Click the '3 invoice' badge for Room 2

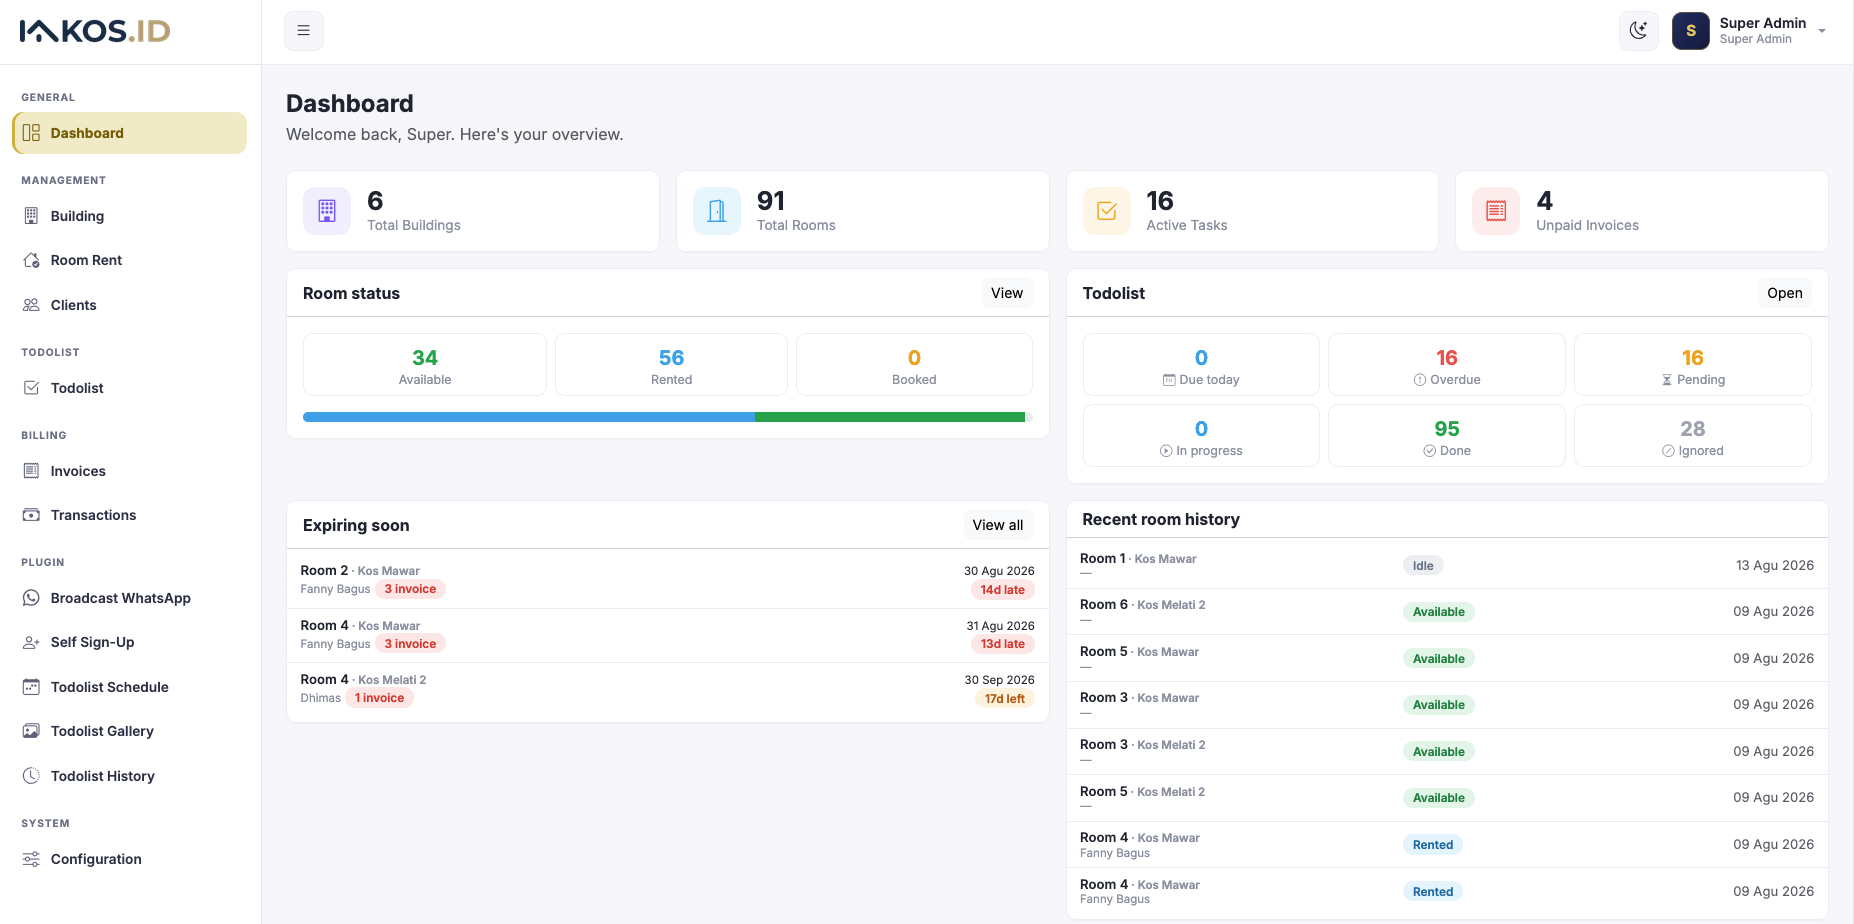[410, 589]
